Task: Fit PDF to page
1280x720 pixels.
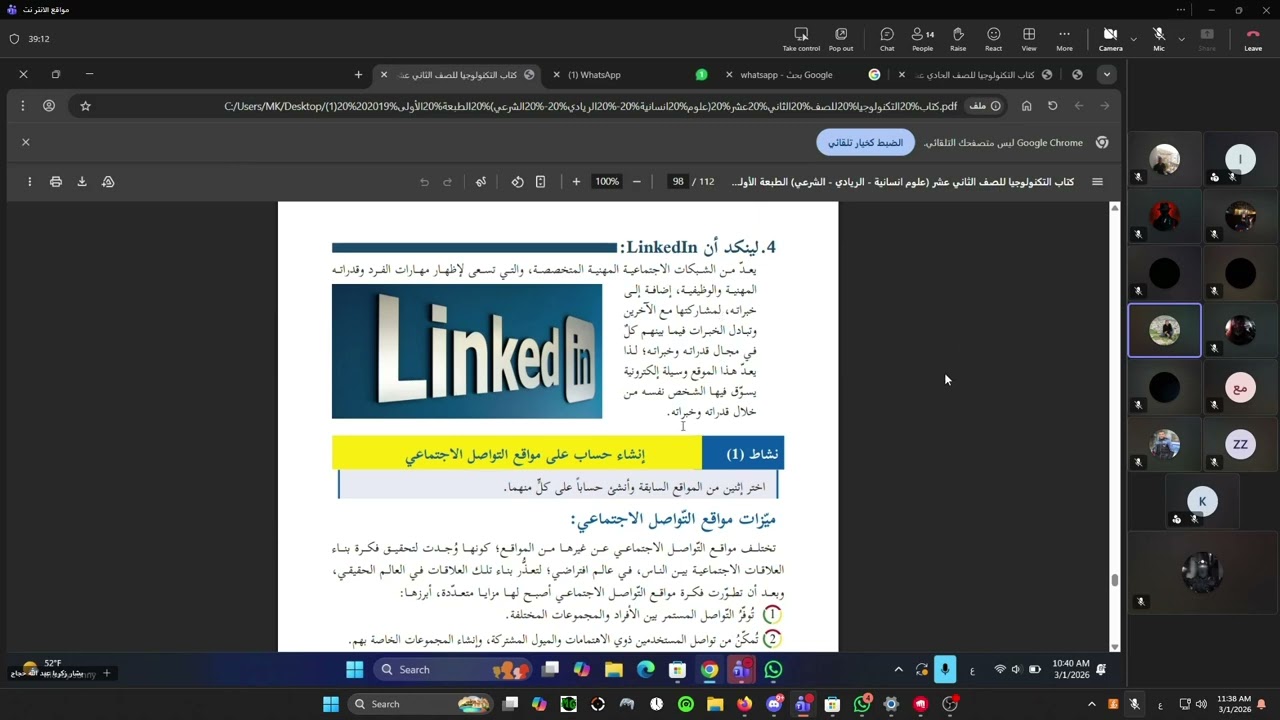Action: (x=540, y=182)
